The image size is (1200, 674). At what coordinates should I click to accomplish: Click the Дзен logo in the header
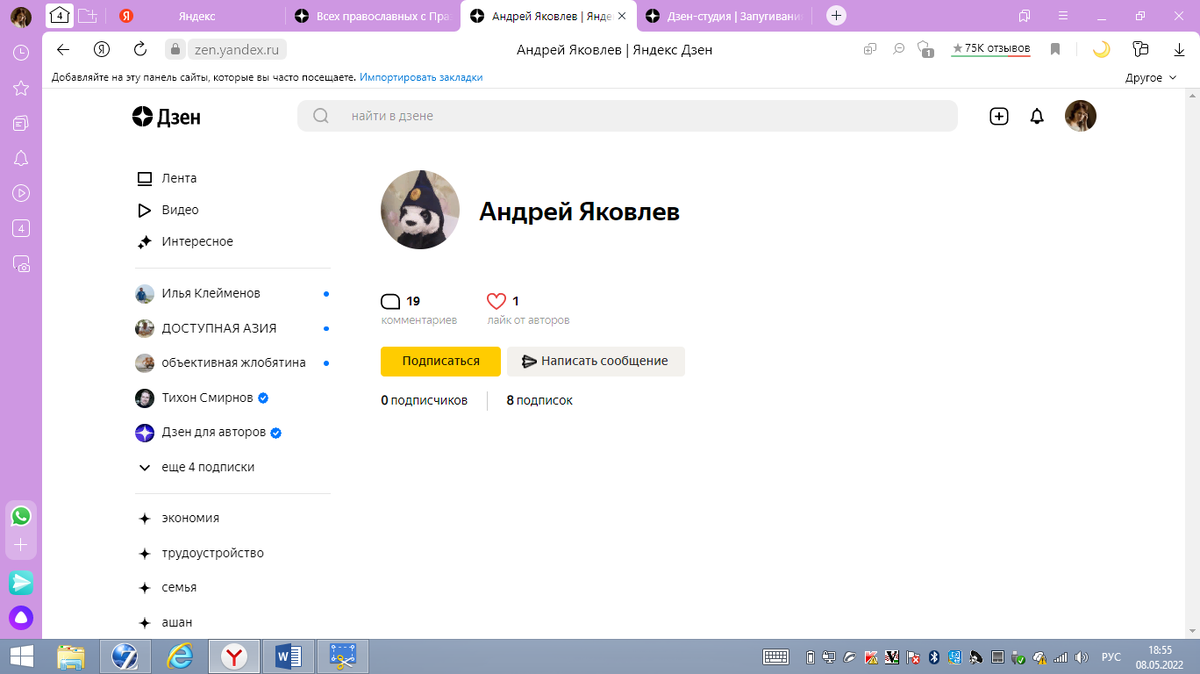point(166,117)
